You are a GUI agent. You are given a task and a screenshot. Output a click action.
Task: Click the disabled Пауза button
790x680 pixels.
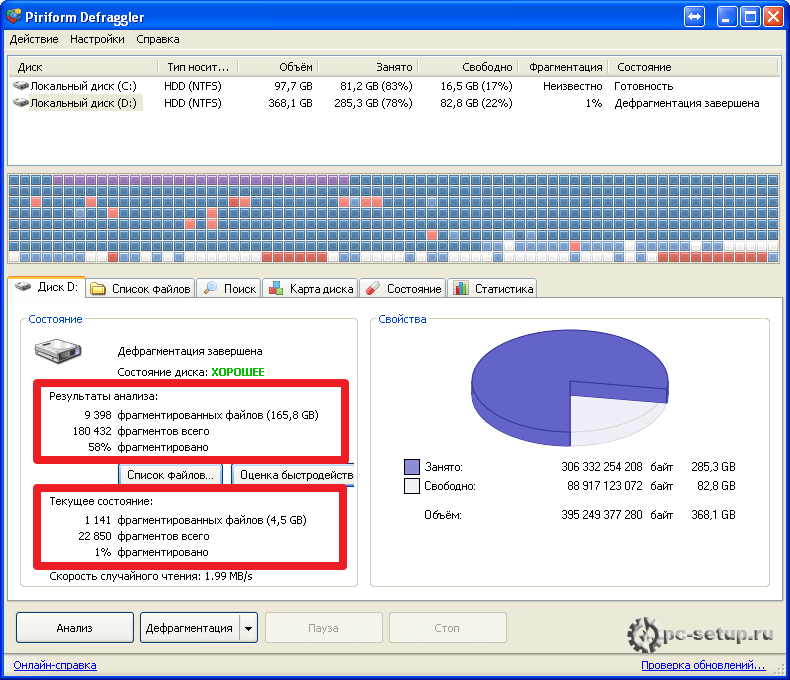click(x=323, y=628)
